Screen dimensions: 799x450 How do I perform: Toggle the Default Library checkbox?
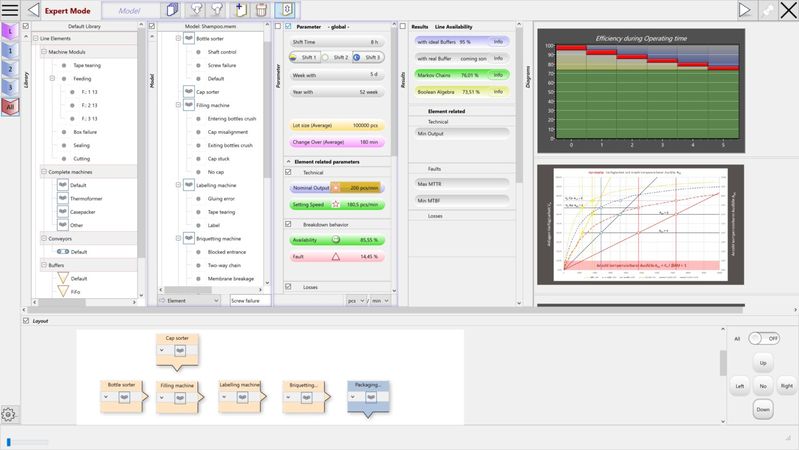[x=27, y=26]
